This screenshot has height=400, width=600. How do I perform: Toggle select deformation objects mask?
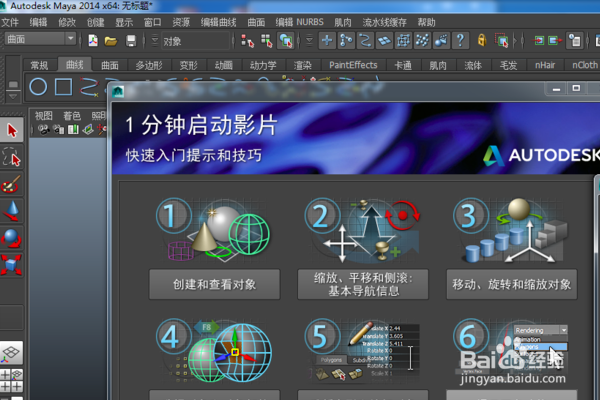tap(403, 40)
